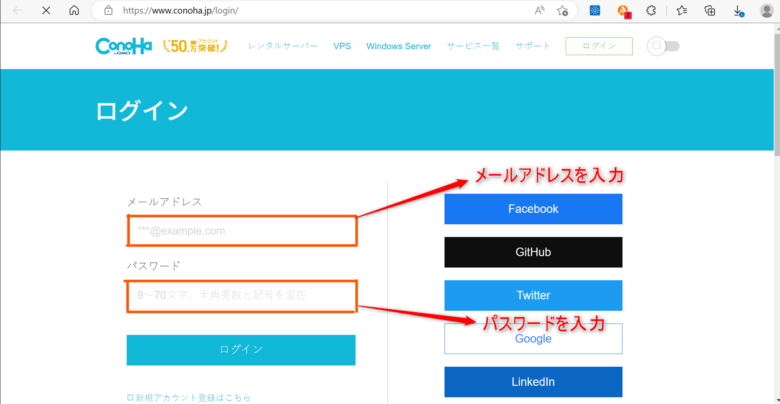Go to the browser home page
Image resolution: width=780 pixels, height=404 pixels.
point(74,10)
